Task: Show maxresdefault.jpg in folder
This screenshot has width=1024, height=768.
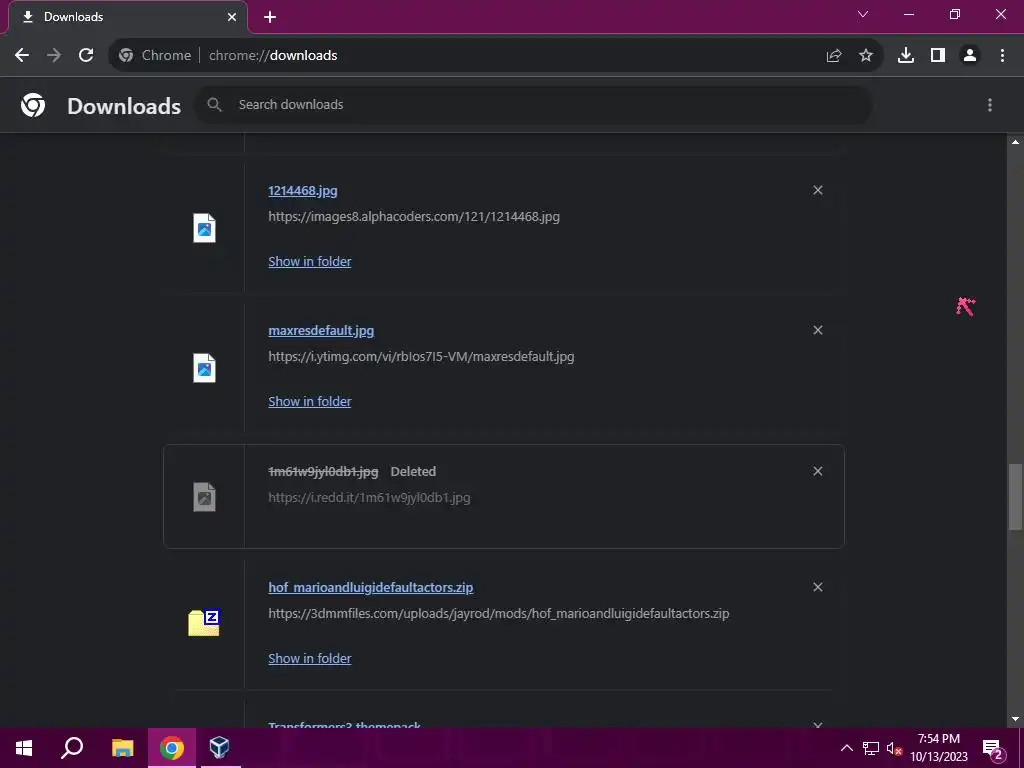Action: pos(310,401)
